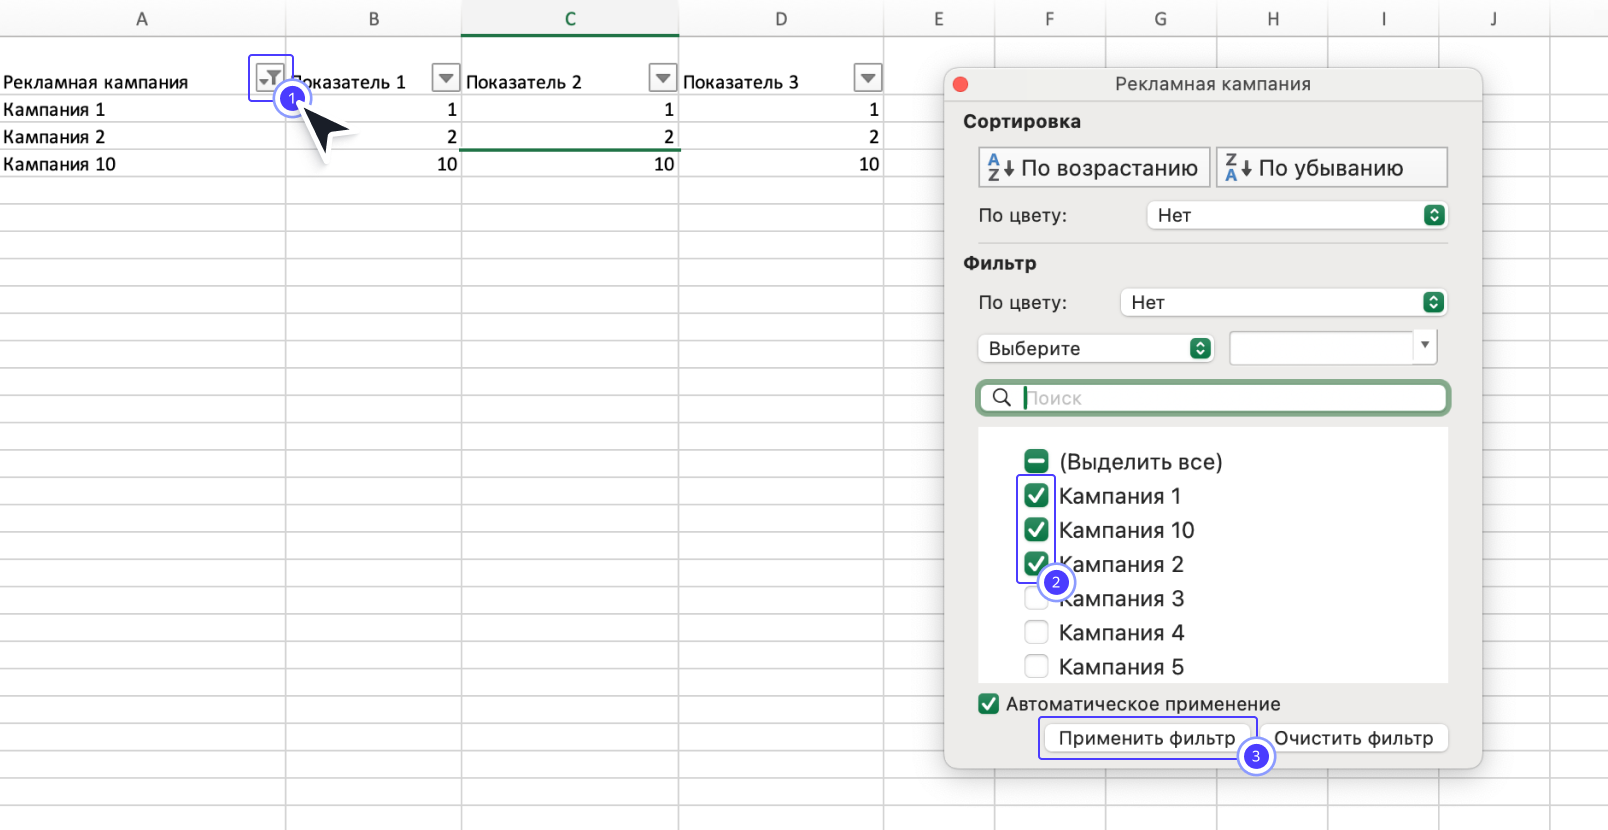
Task: Click the Применить фильтр button
Action: (1147, 738)
